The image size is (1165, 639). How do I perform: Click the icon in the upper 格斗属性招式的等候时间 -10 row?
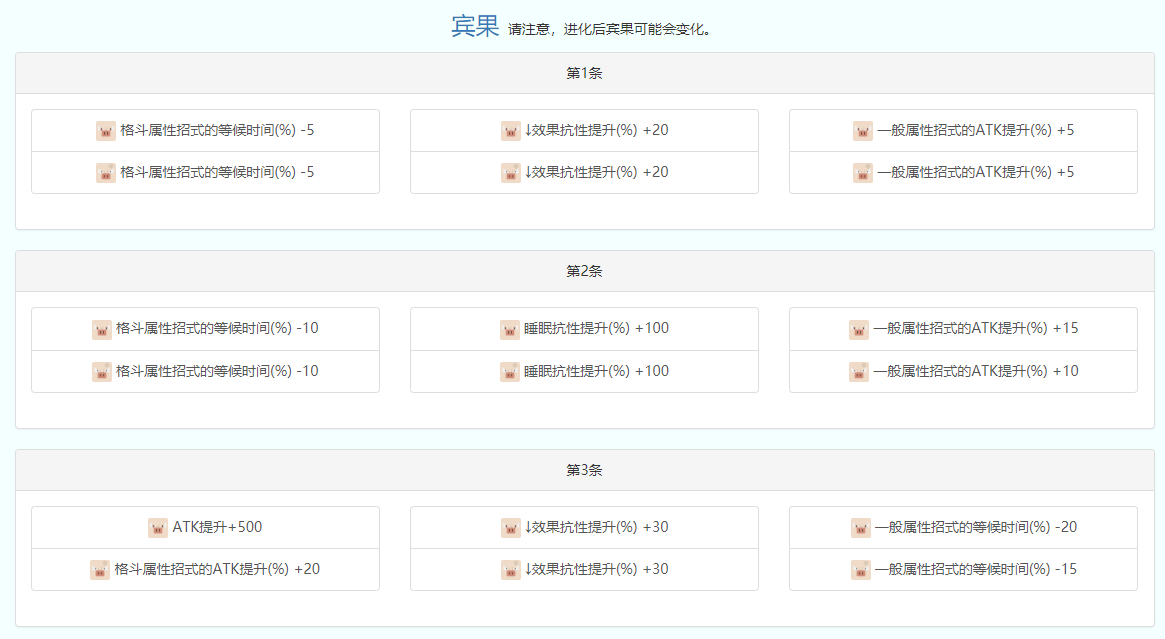[x=102, y=329]
